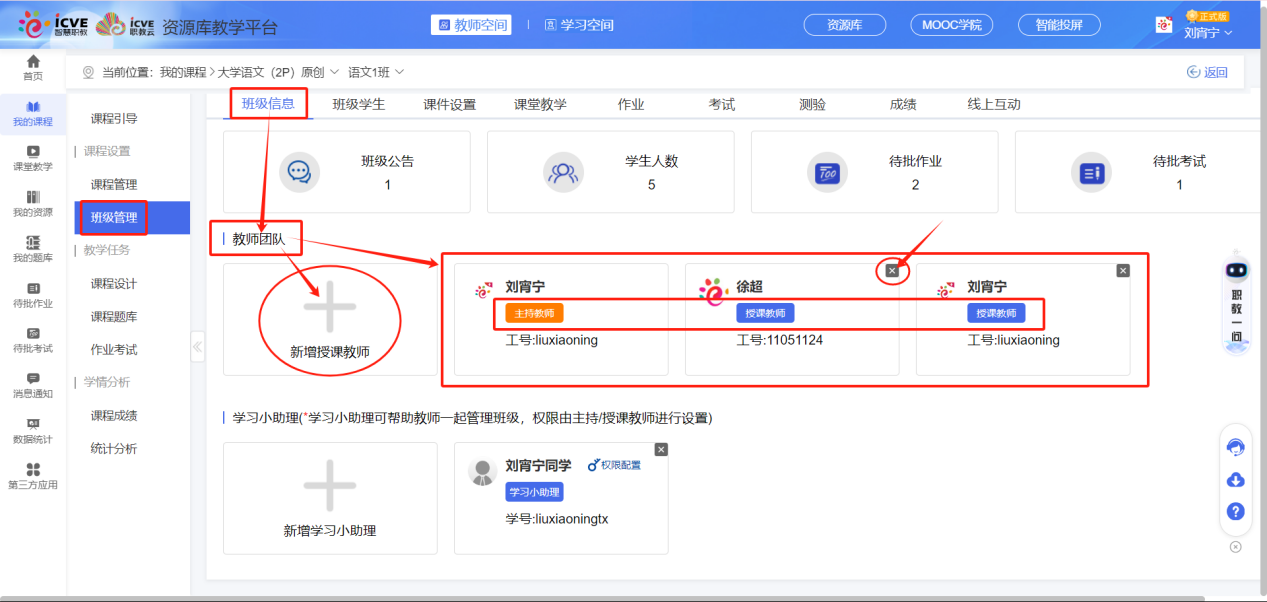1267x602 pixels.
Task: Click the 新增授课教师 plus icon
Action: click(330, 308)
